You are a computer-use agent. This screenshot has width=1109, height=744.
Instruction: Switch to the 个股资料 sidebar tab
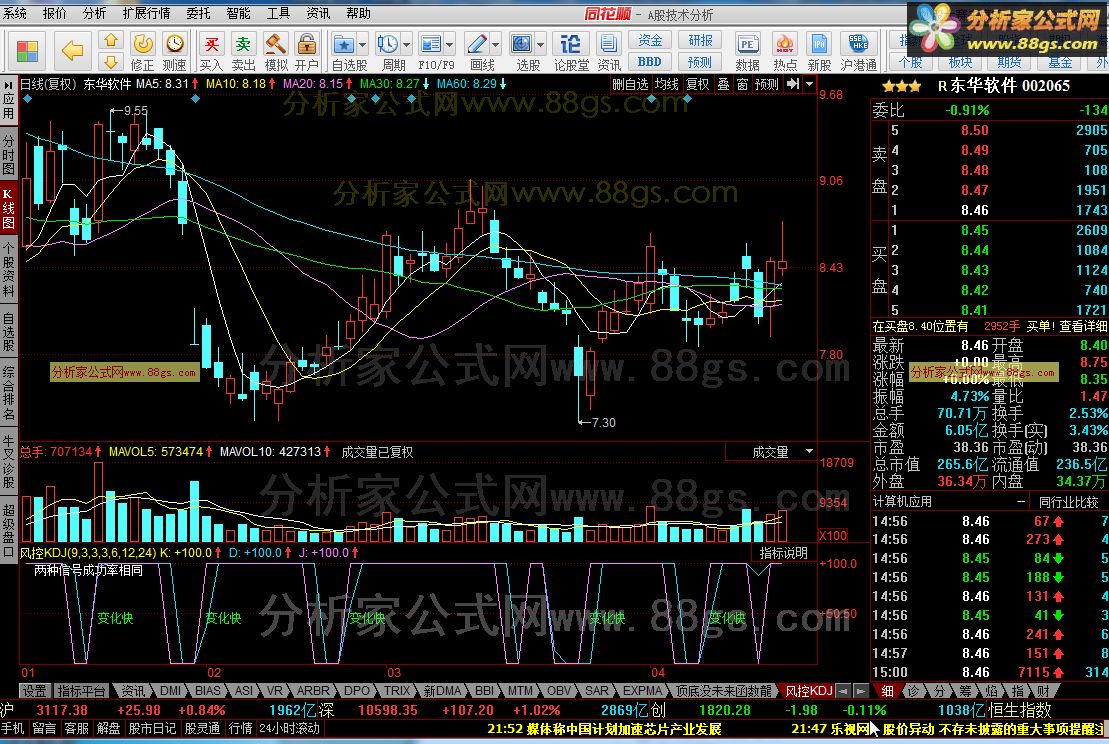(8, 269)
